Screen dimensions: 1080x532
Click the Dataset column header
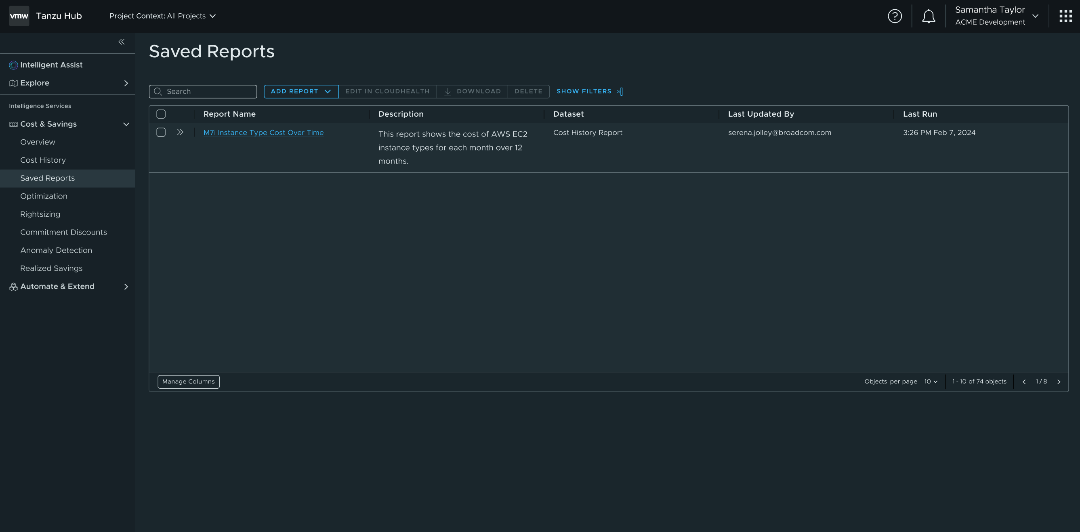(x=568, y=114)
